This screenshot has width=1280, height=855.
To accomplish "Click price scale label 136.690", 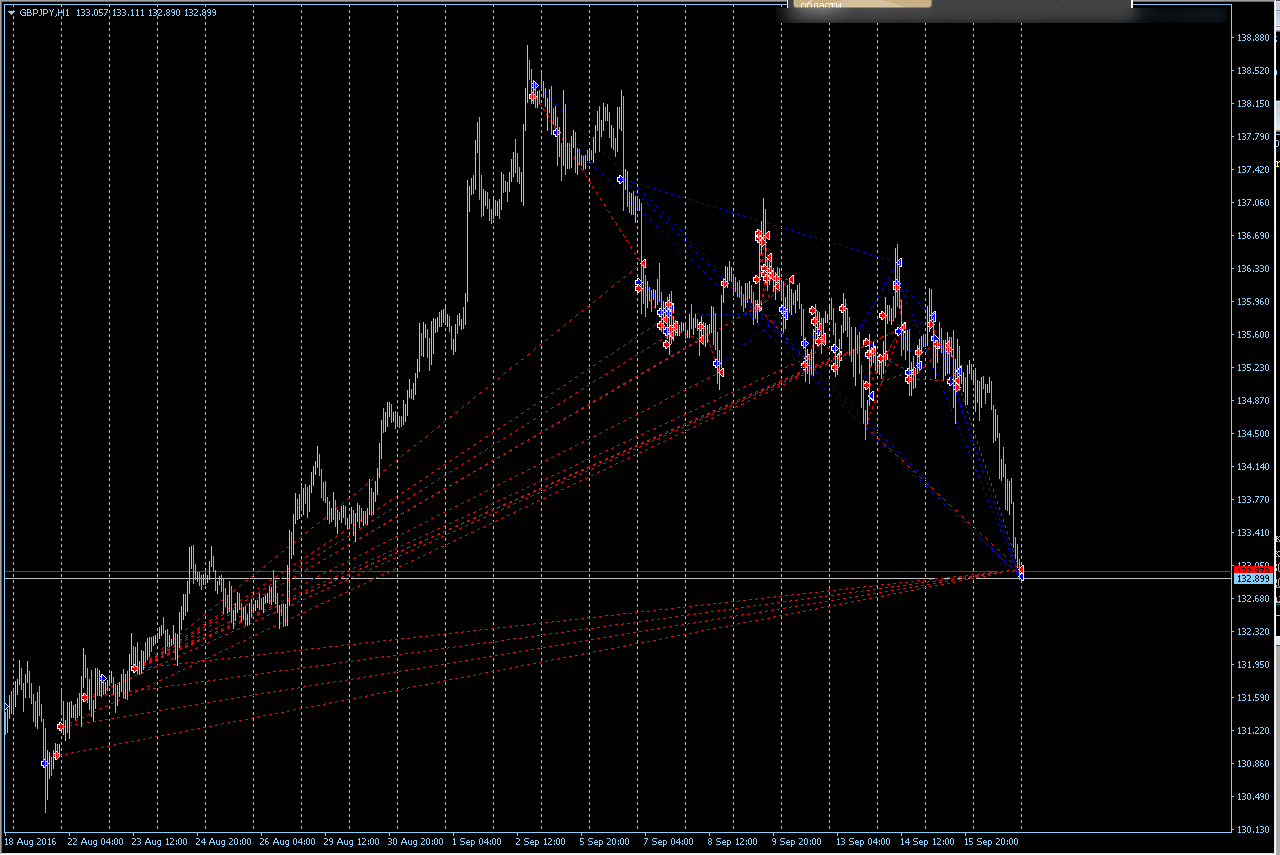I will click(x=1253, y=236).
